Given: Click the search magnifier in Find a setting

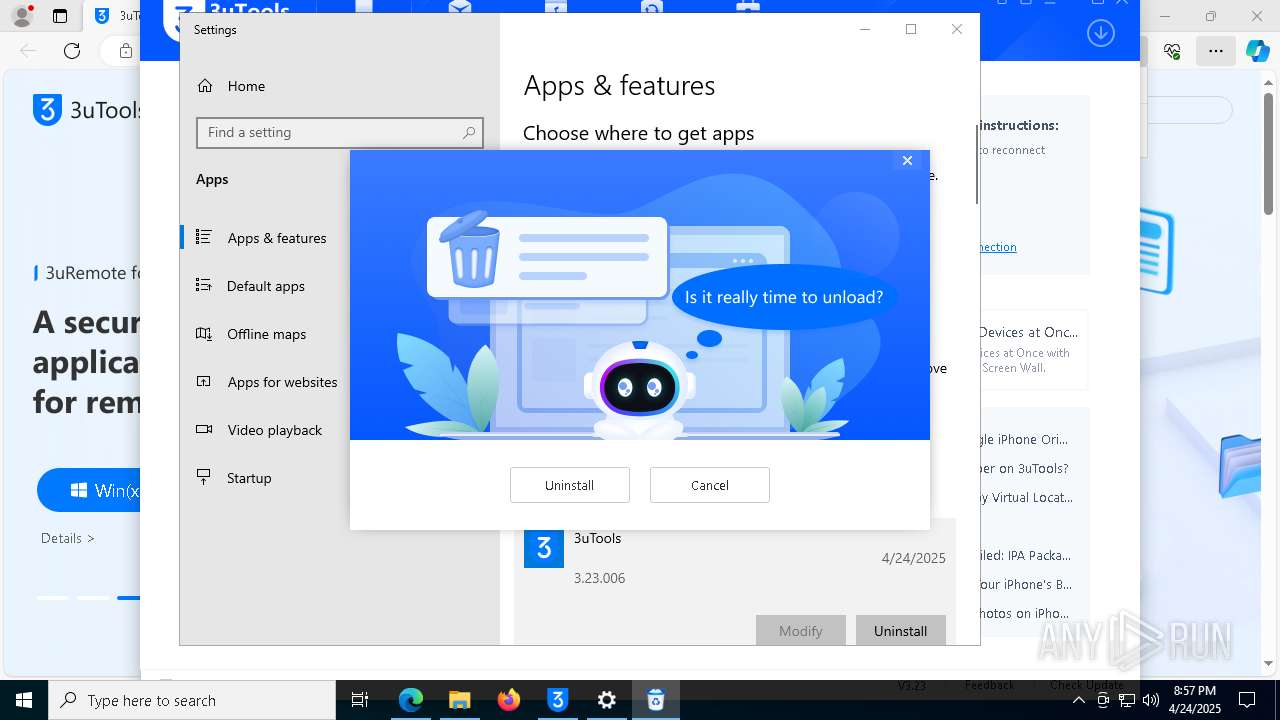Looking at the screenshot, I should [469, 132].
